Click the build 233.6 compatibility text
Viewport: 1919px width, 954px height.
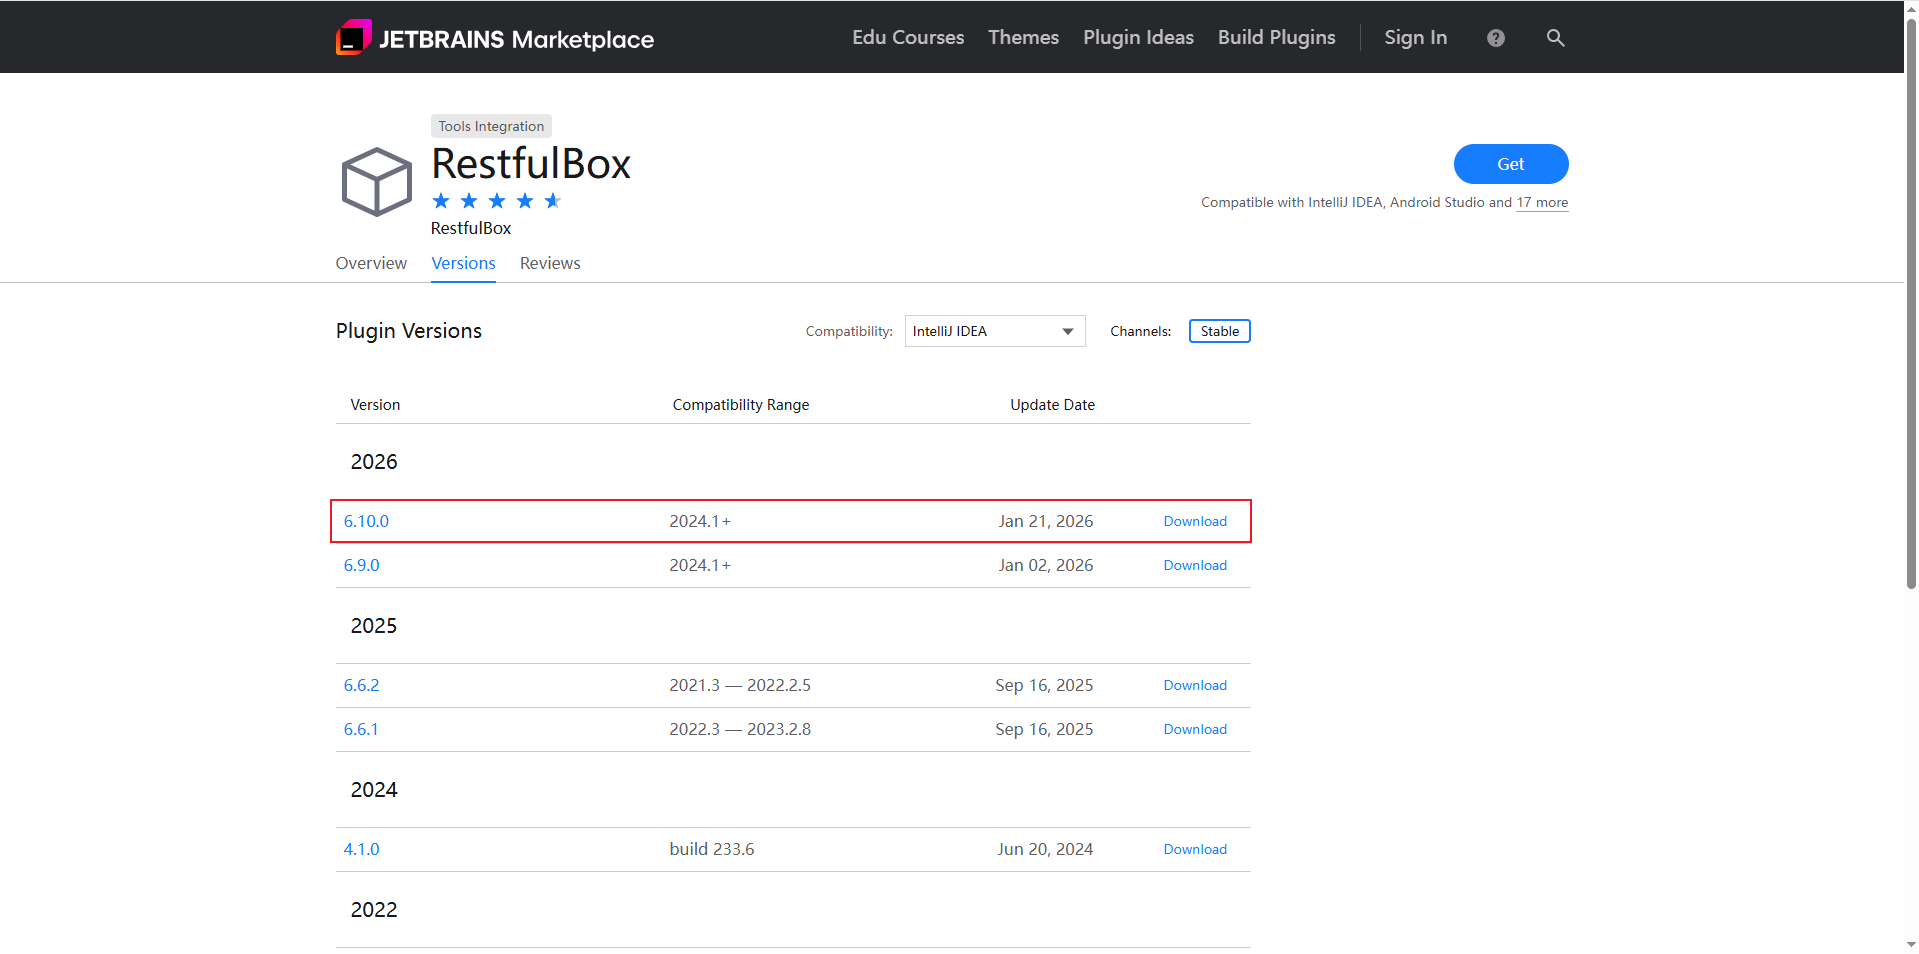pos(712,849)
